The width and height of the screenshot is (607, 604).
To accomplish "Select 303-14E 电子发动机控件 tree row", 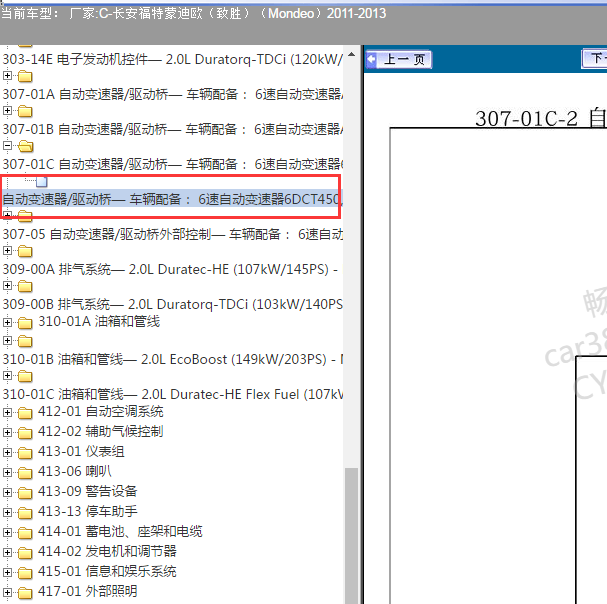I will [172, 59].
